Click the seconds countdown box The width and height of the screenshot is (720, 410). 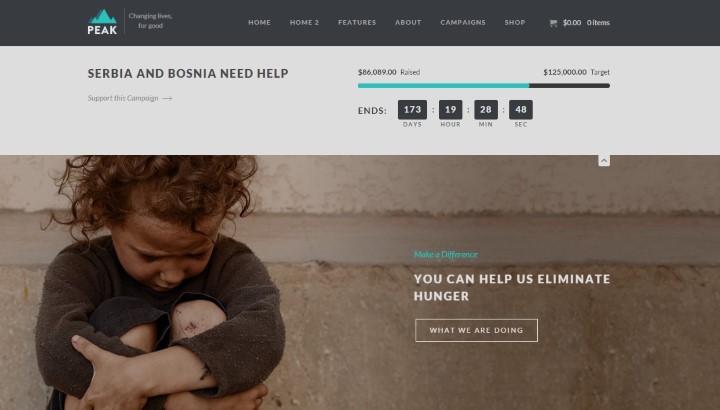[521, 109]
